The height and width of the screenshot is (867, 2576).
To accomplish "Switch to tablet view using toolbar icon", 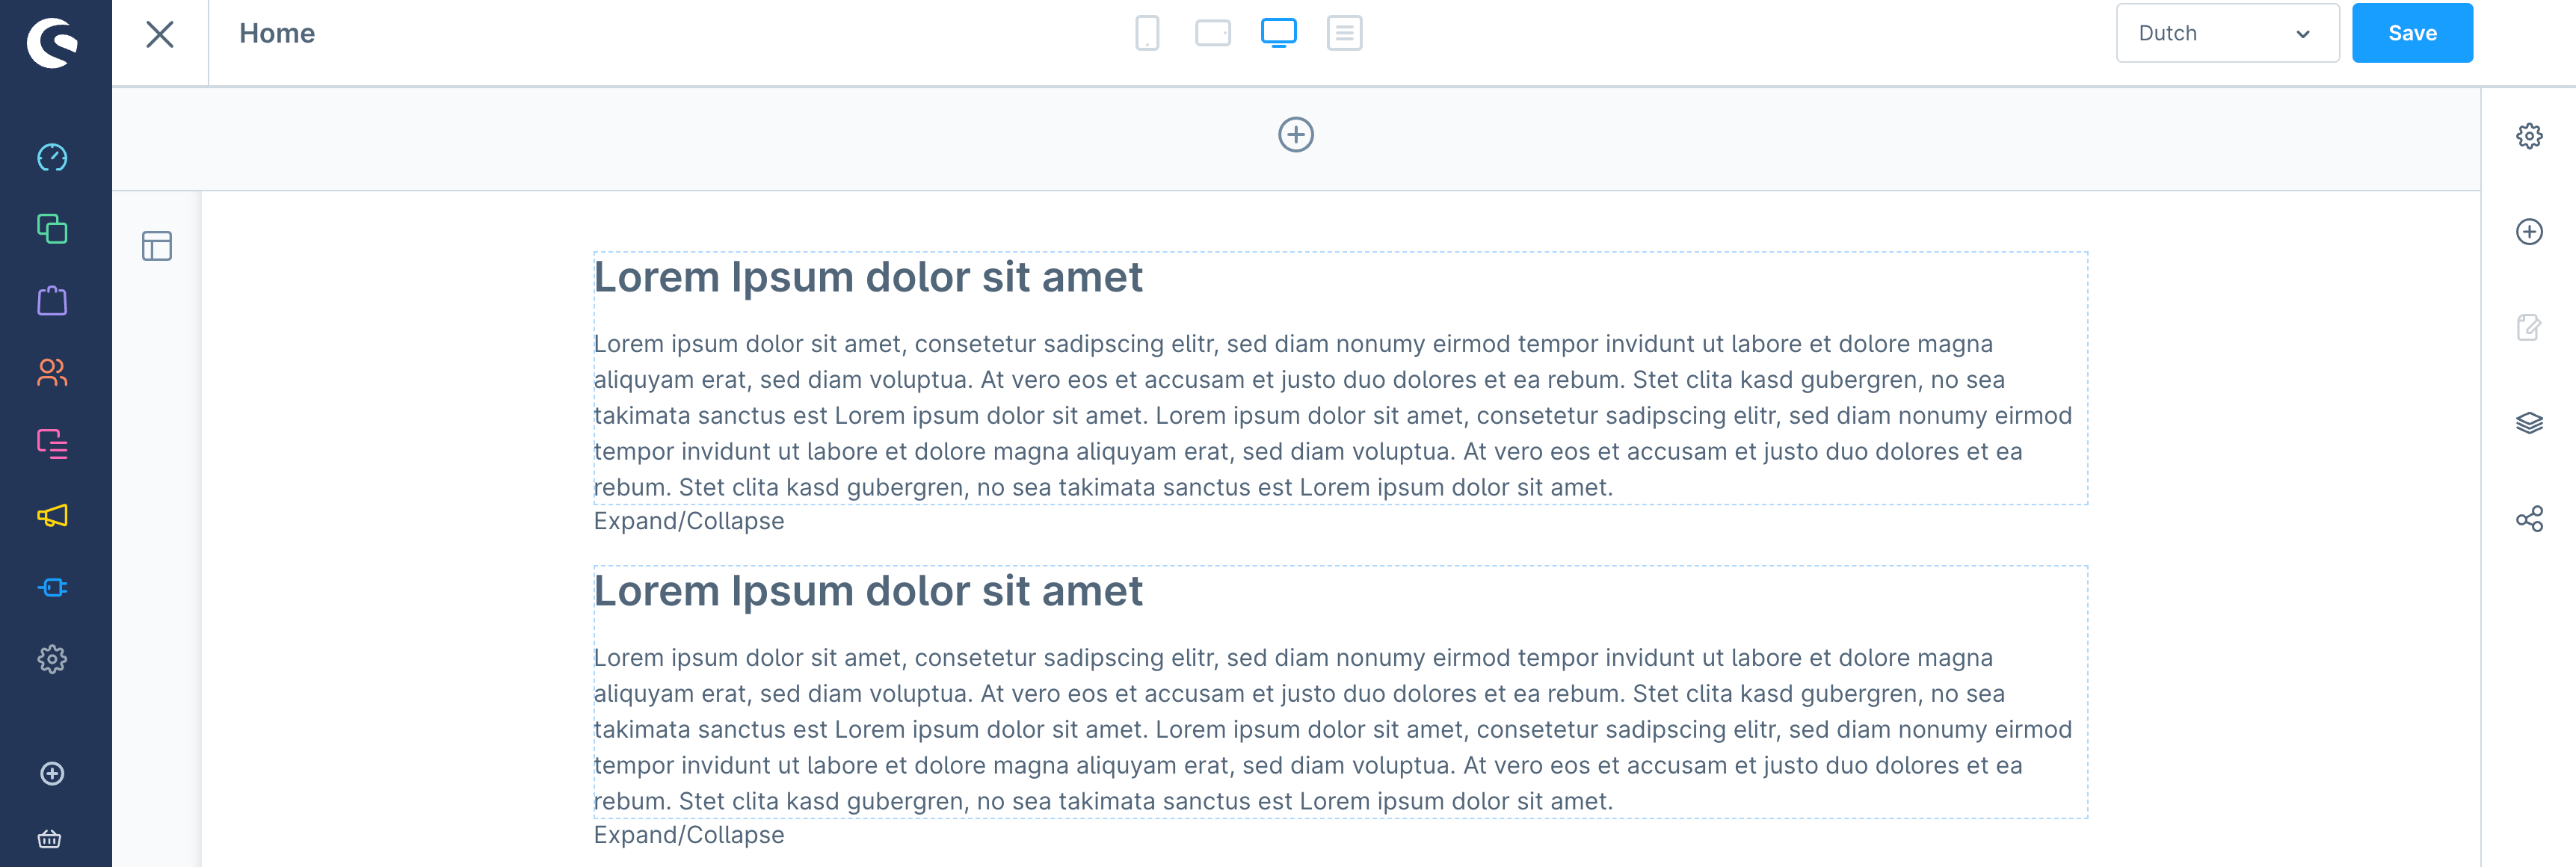I will pyautogui.click(x=1211, y=33).
